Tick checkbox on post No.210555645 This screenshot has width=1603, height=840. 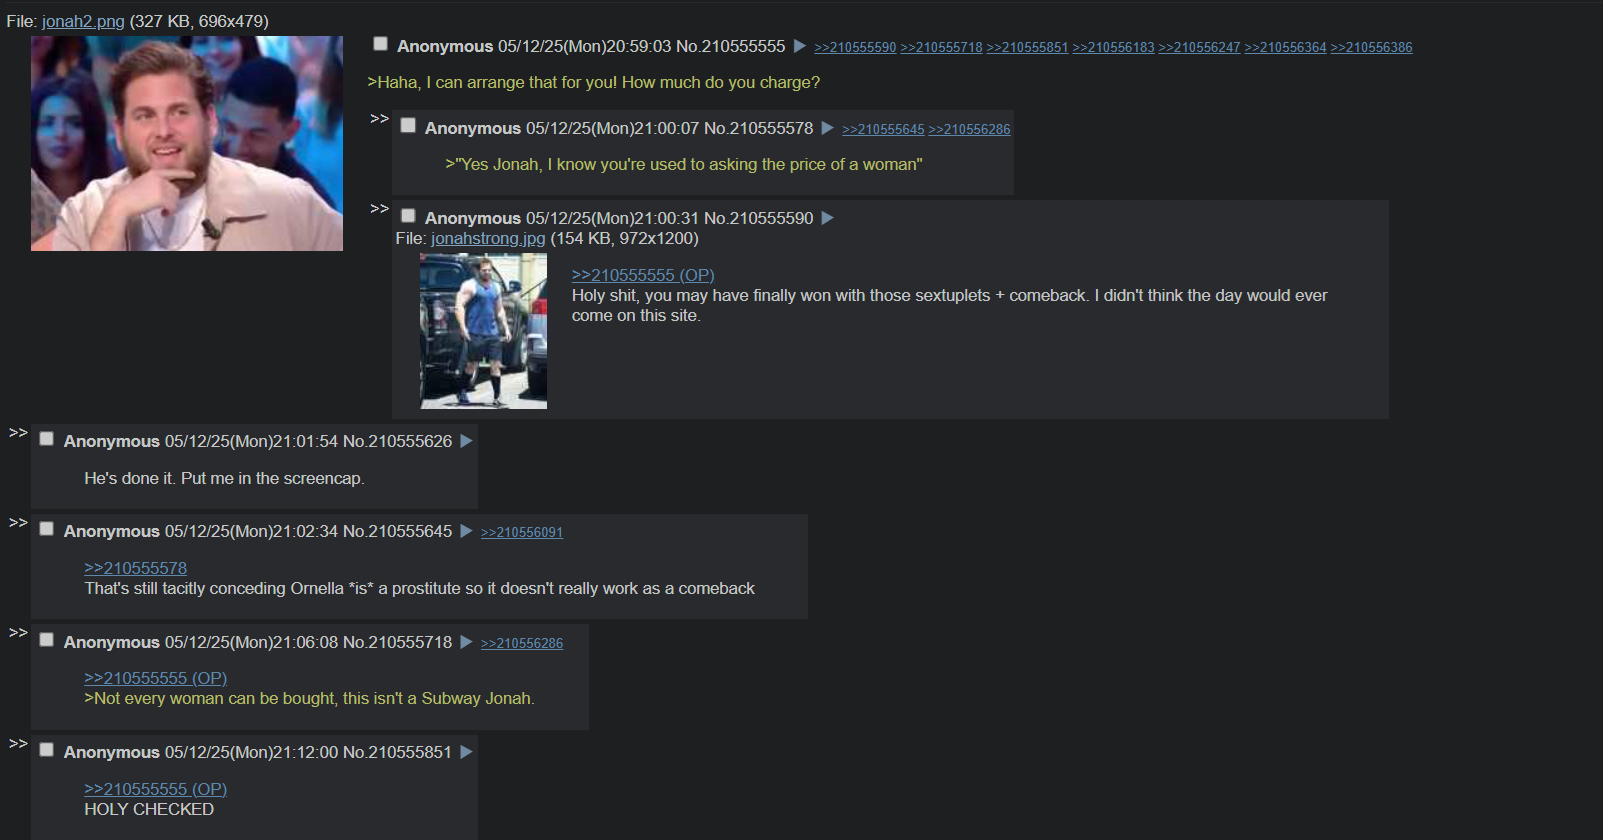coord(46,529)
